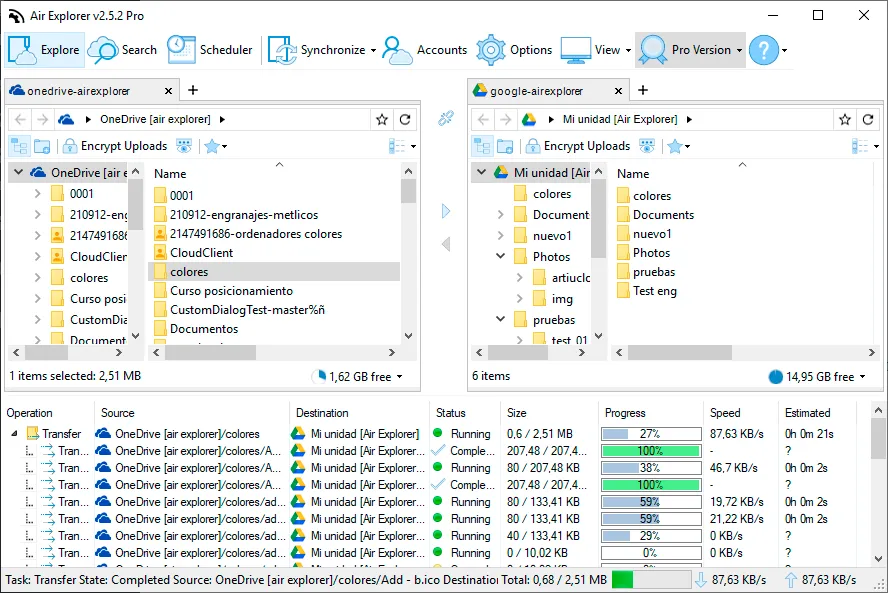
Task: Open the Accounts manager
Action: coord(425,50)
